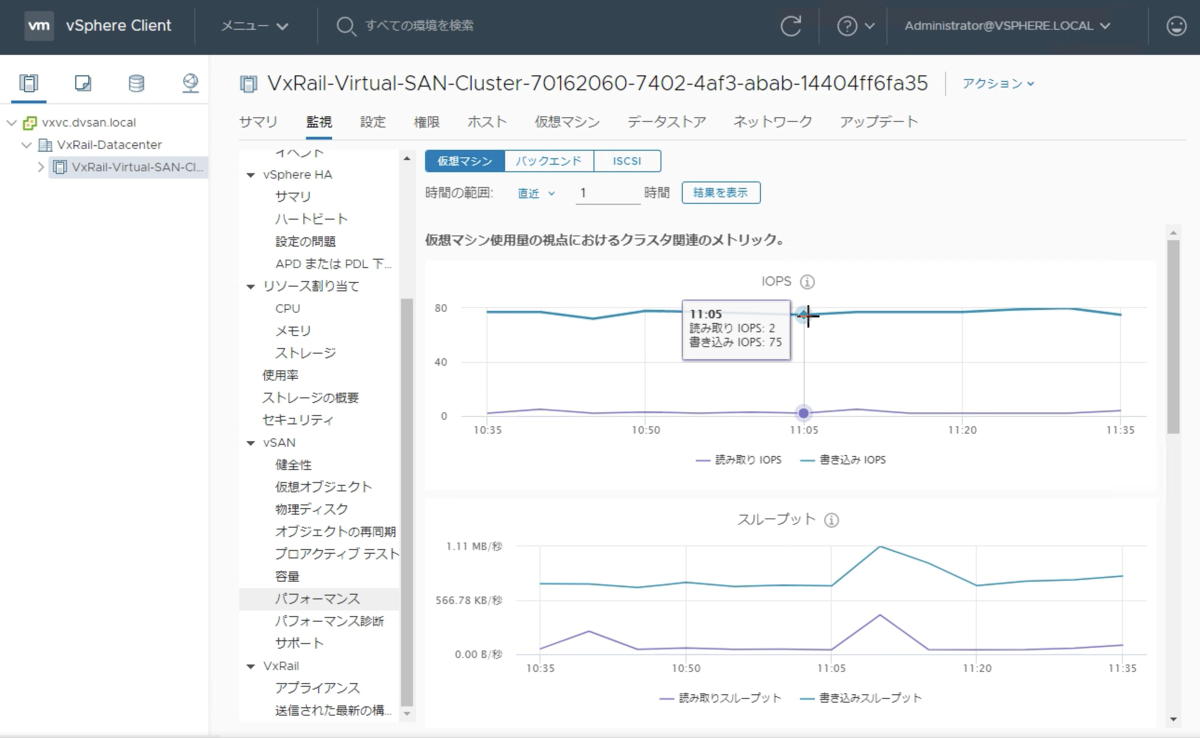Open ストレージの概要 item
1200x738 pixels.
311,398
